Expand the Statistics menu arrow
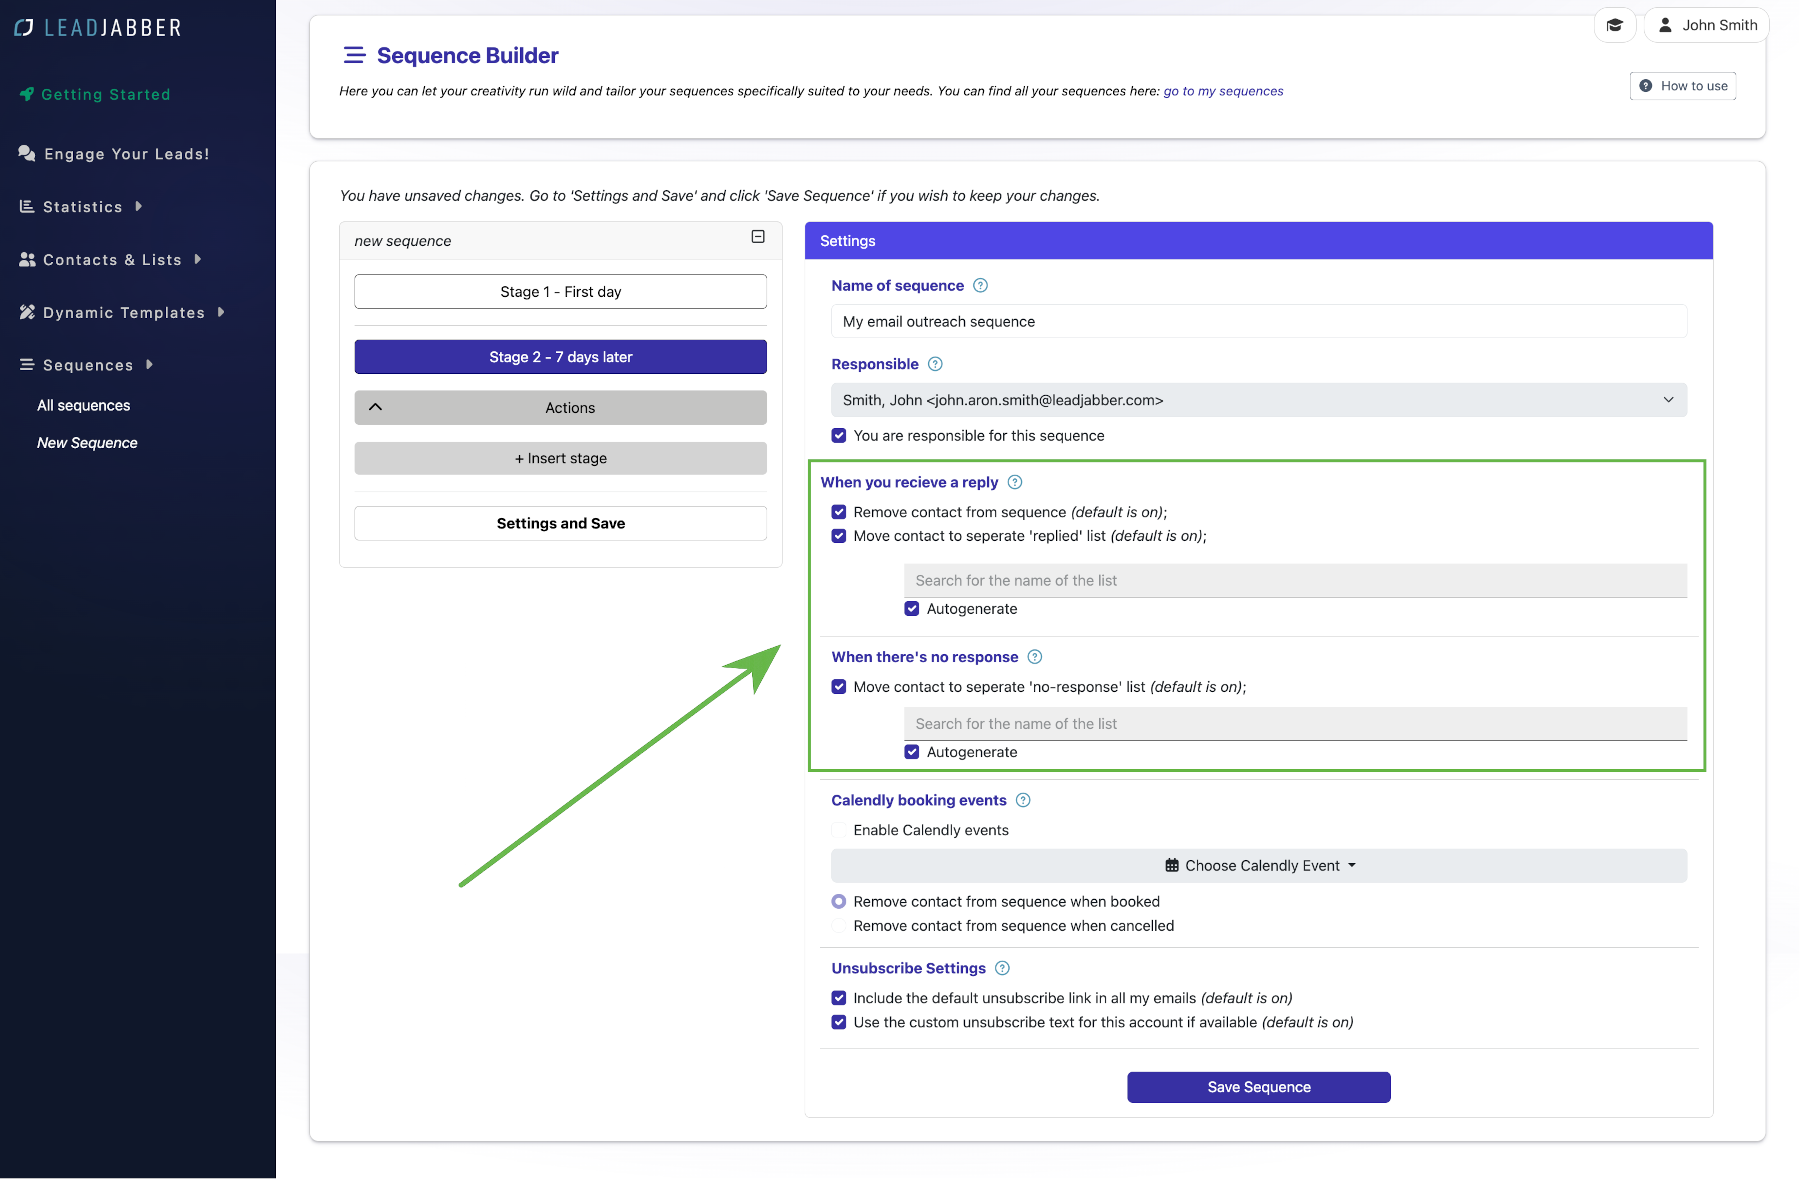Screen dimensions: 1800x1179 coord(139,206)
